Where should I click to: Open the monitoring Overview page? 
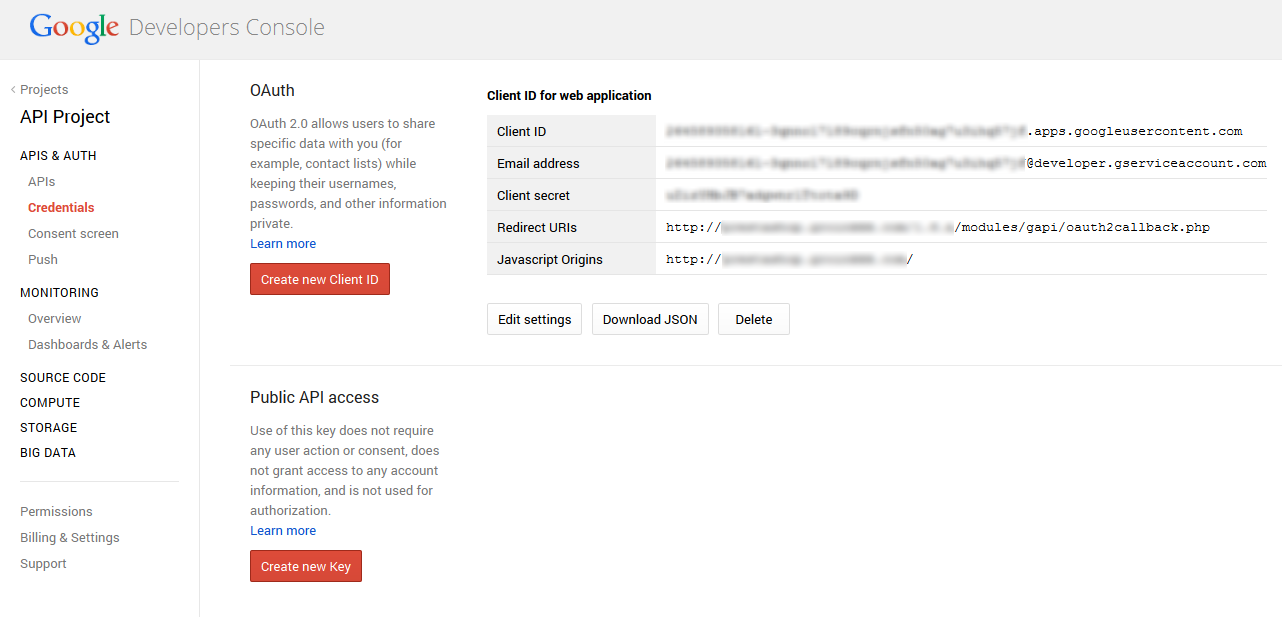click(55, 319)
